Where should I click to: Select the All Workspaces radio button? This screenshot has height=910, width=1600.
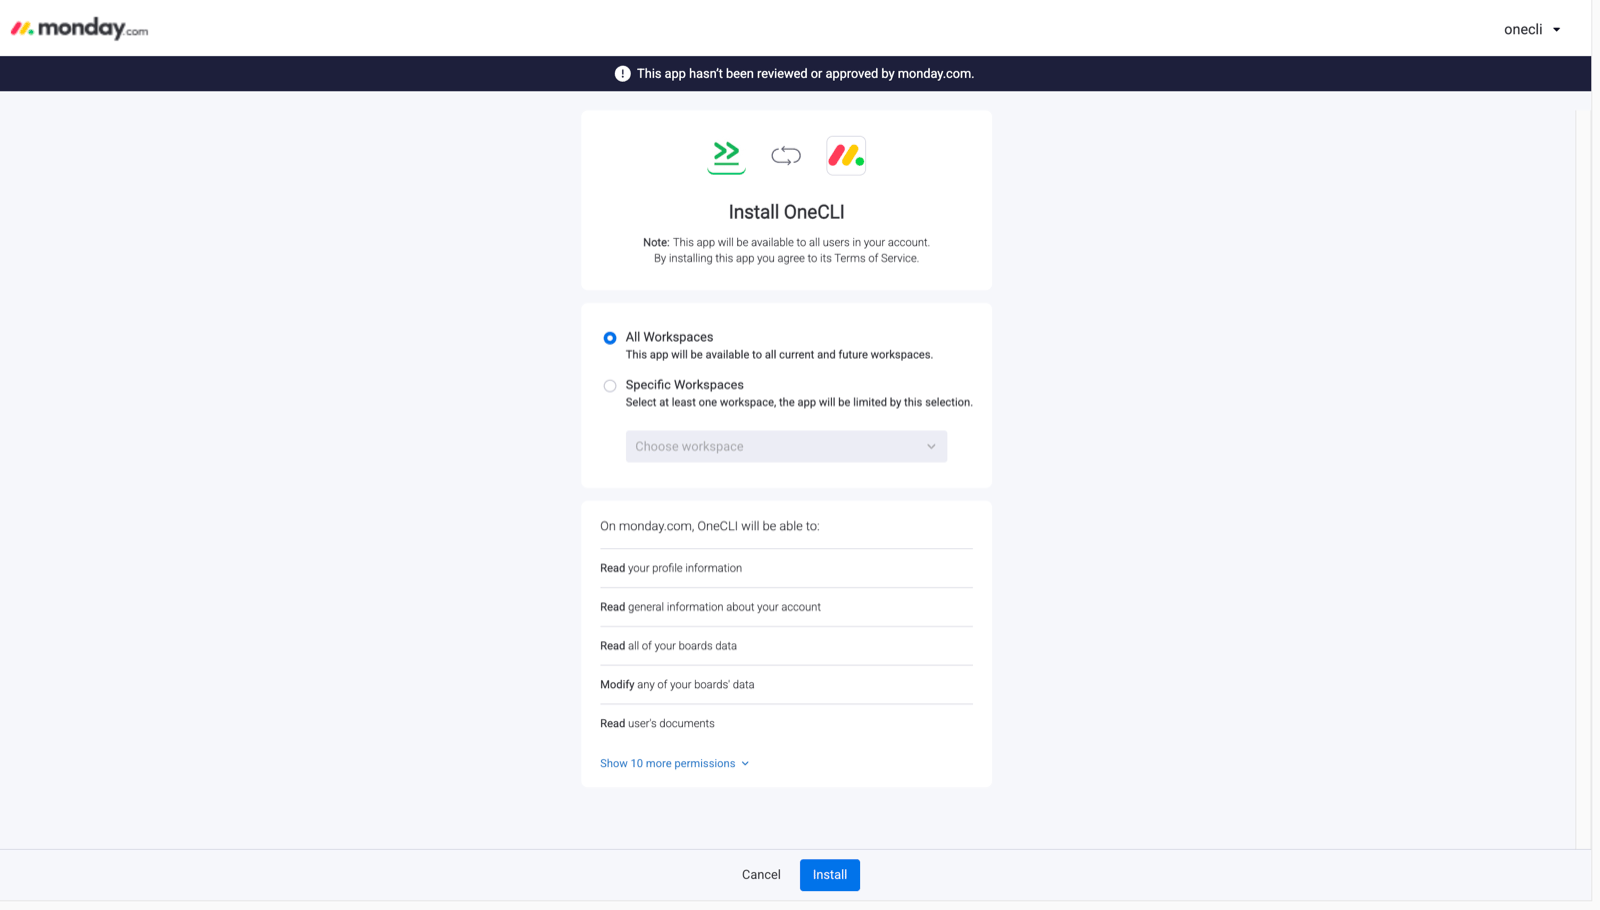click(610, 338)
